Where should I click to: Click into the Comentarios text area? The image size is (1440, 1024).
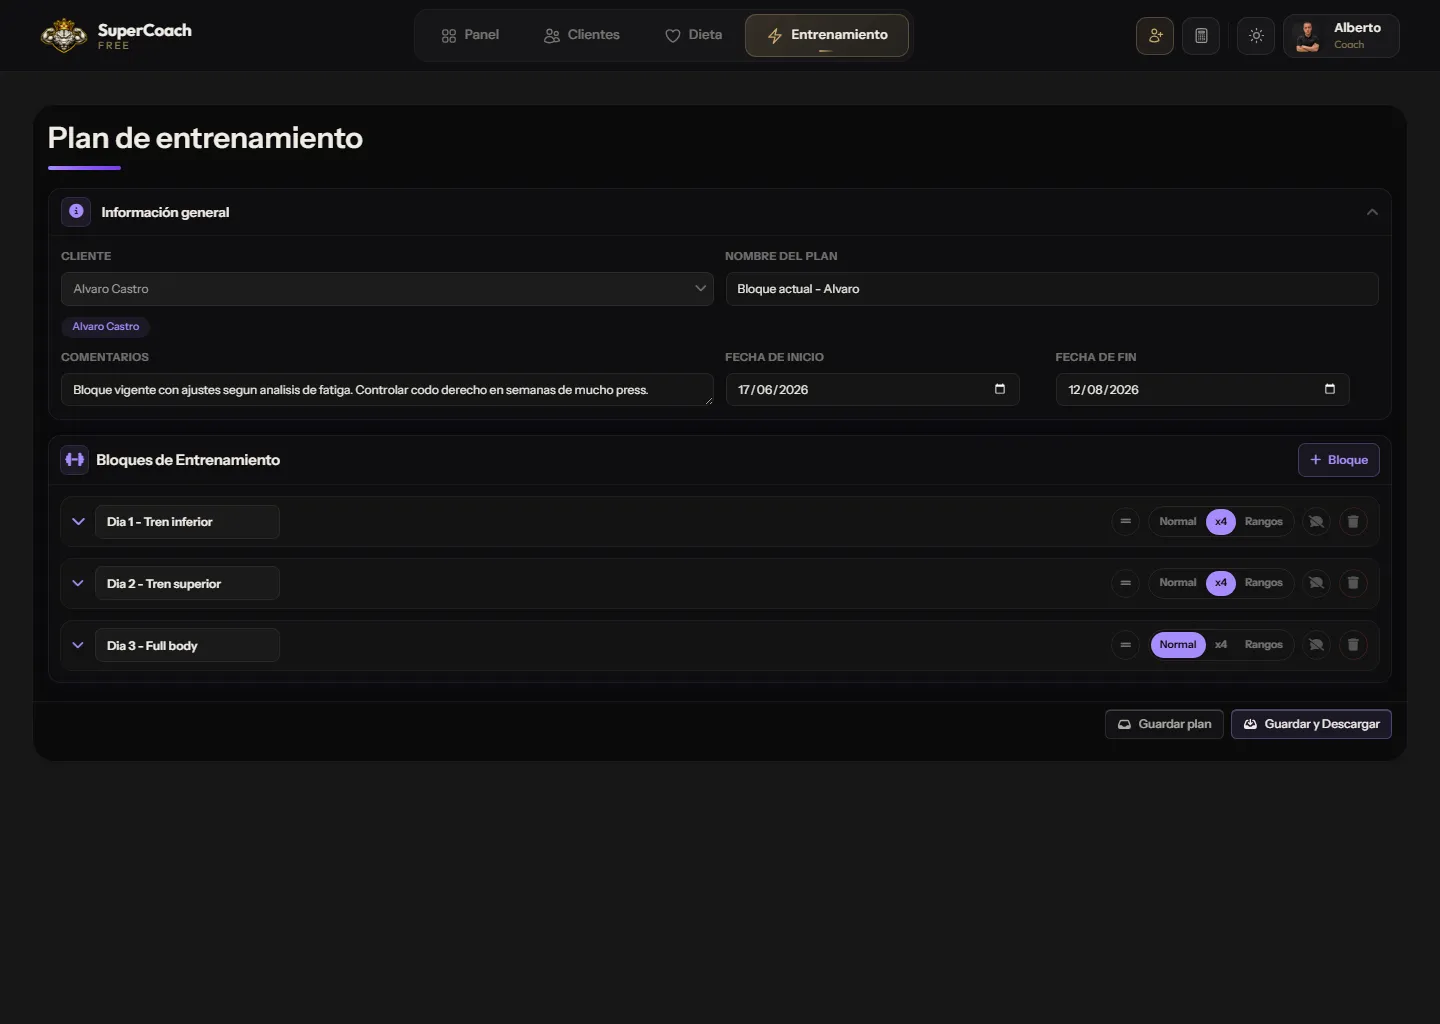387,390
